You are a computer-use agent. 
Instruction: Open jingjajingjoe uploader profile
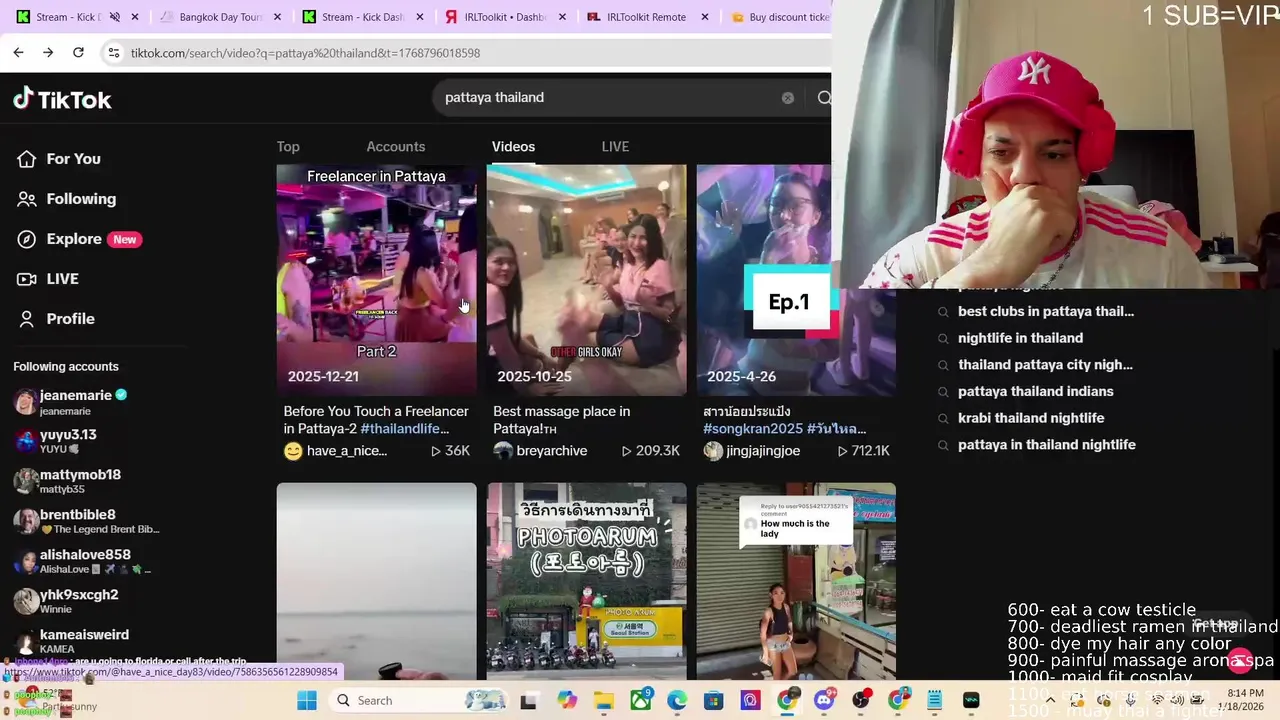[x=763, y=451]
